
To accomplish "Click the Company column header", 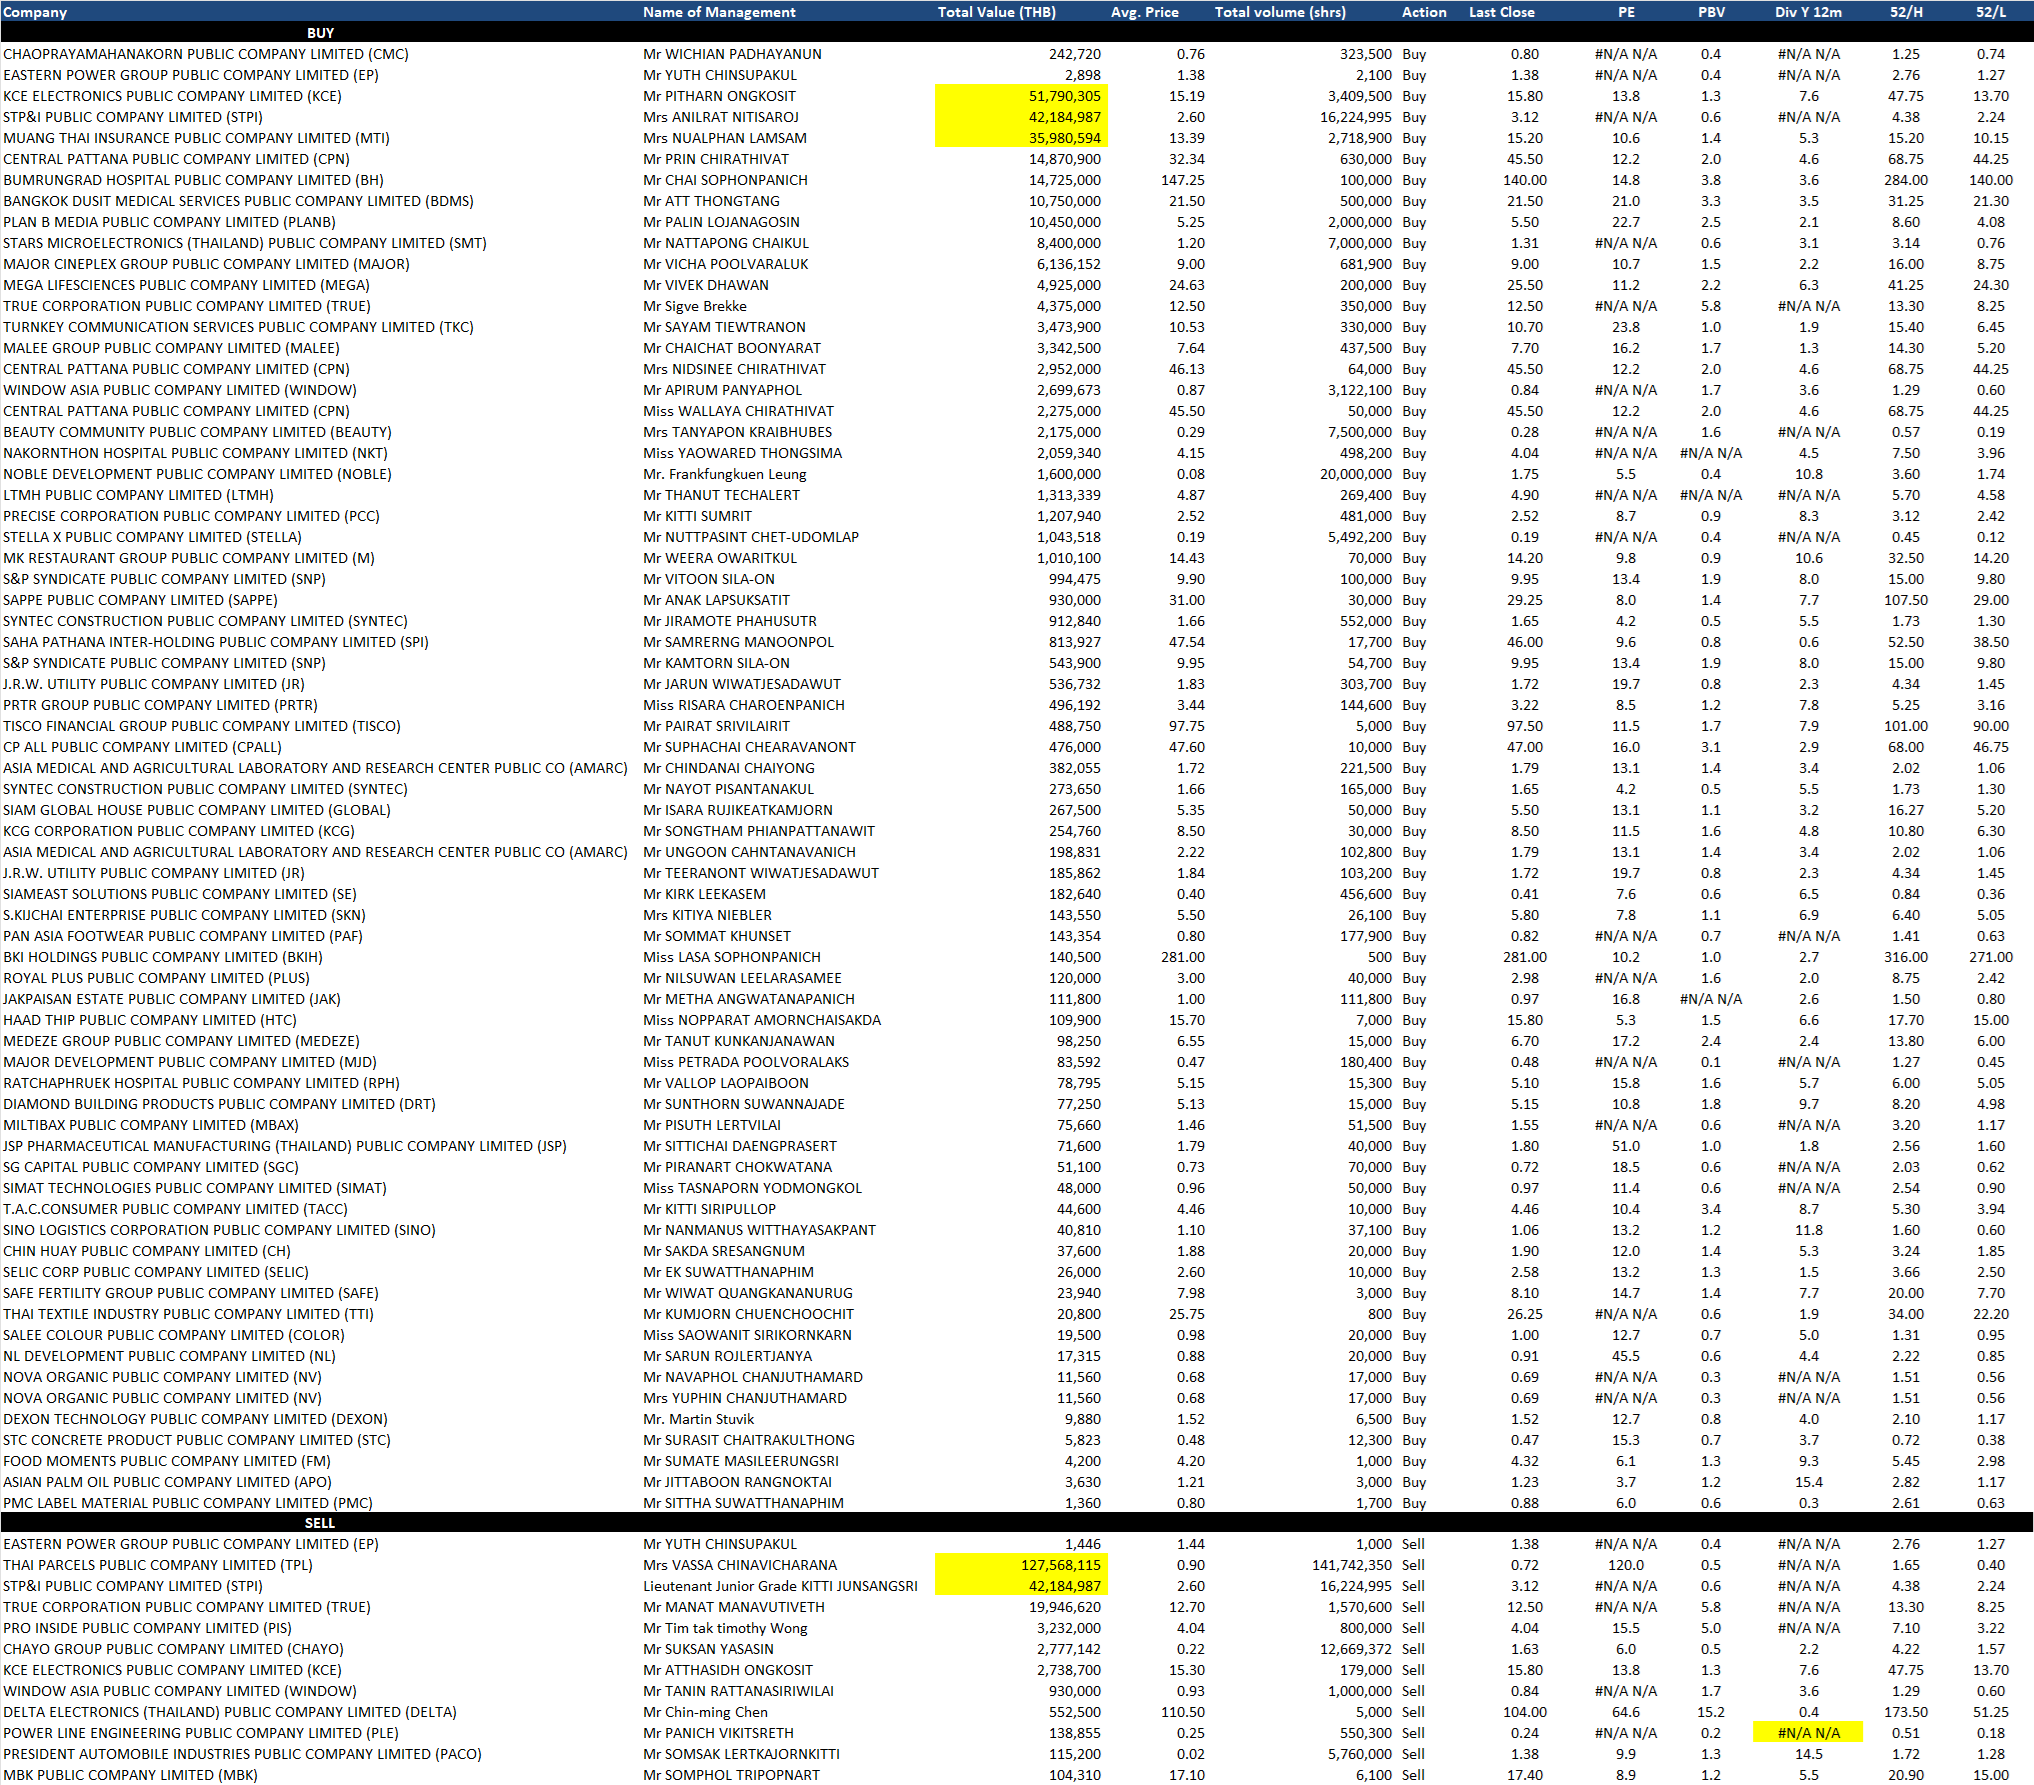I will [35, 12].
